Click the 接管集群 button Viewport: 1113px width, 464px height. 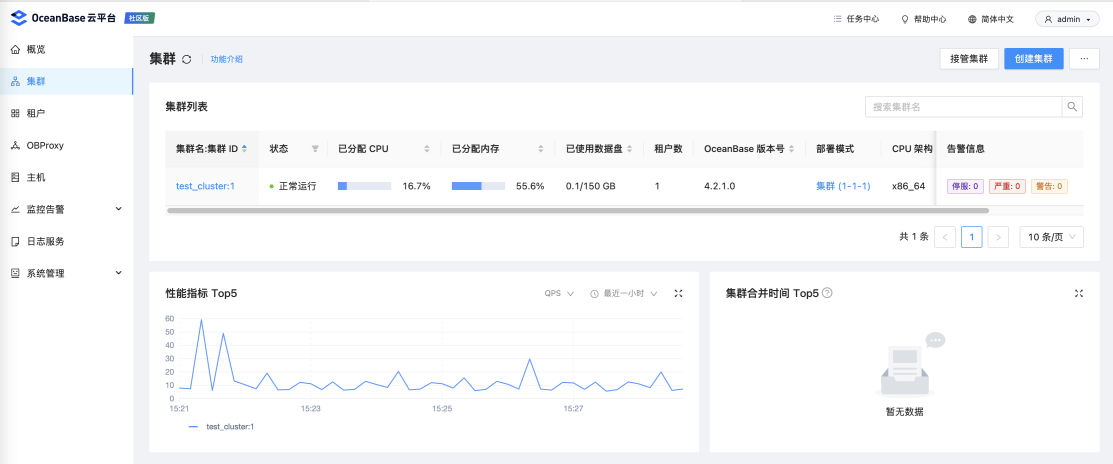click(969, 59)
